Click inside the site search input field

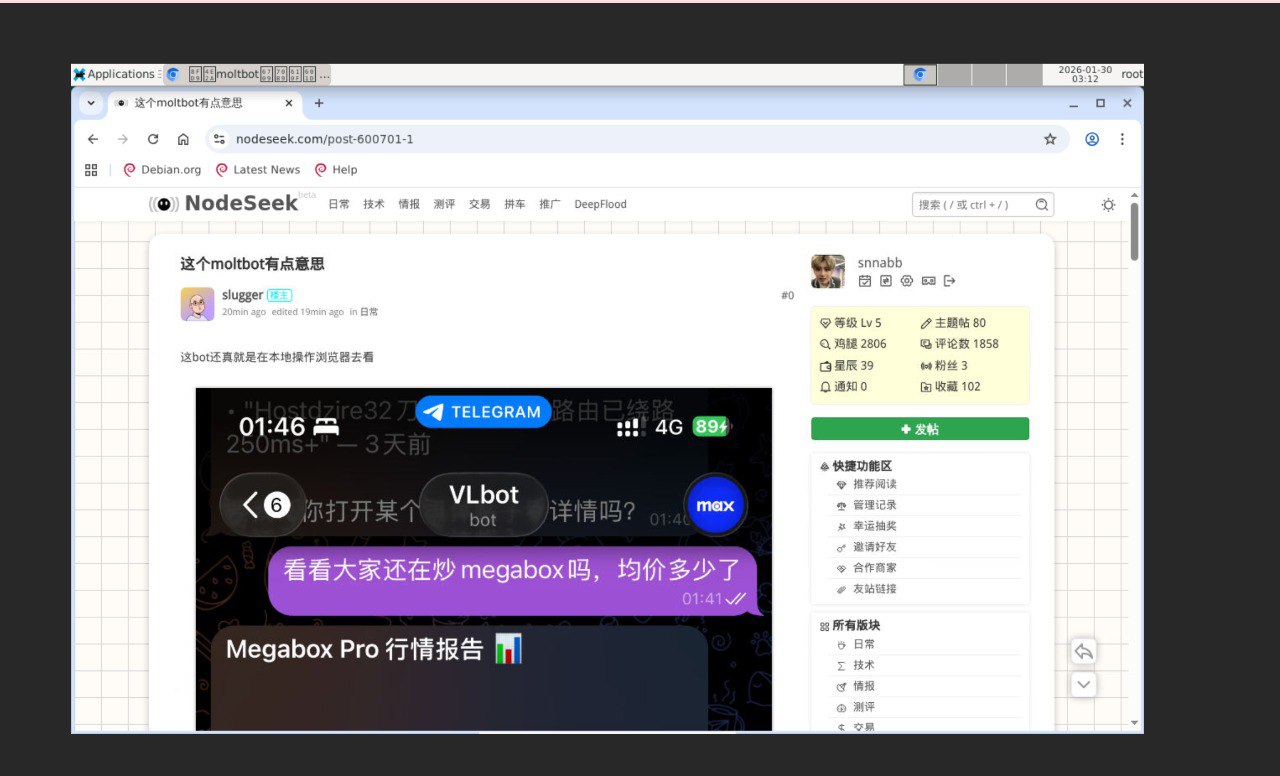[x=970, y=205]
